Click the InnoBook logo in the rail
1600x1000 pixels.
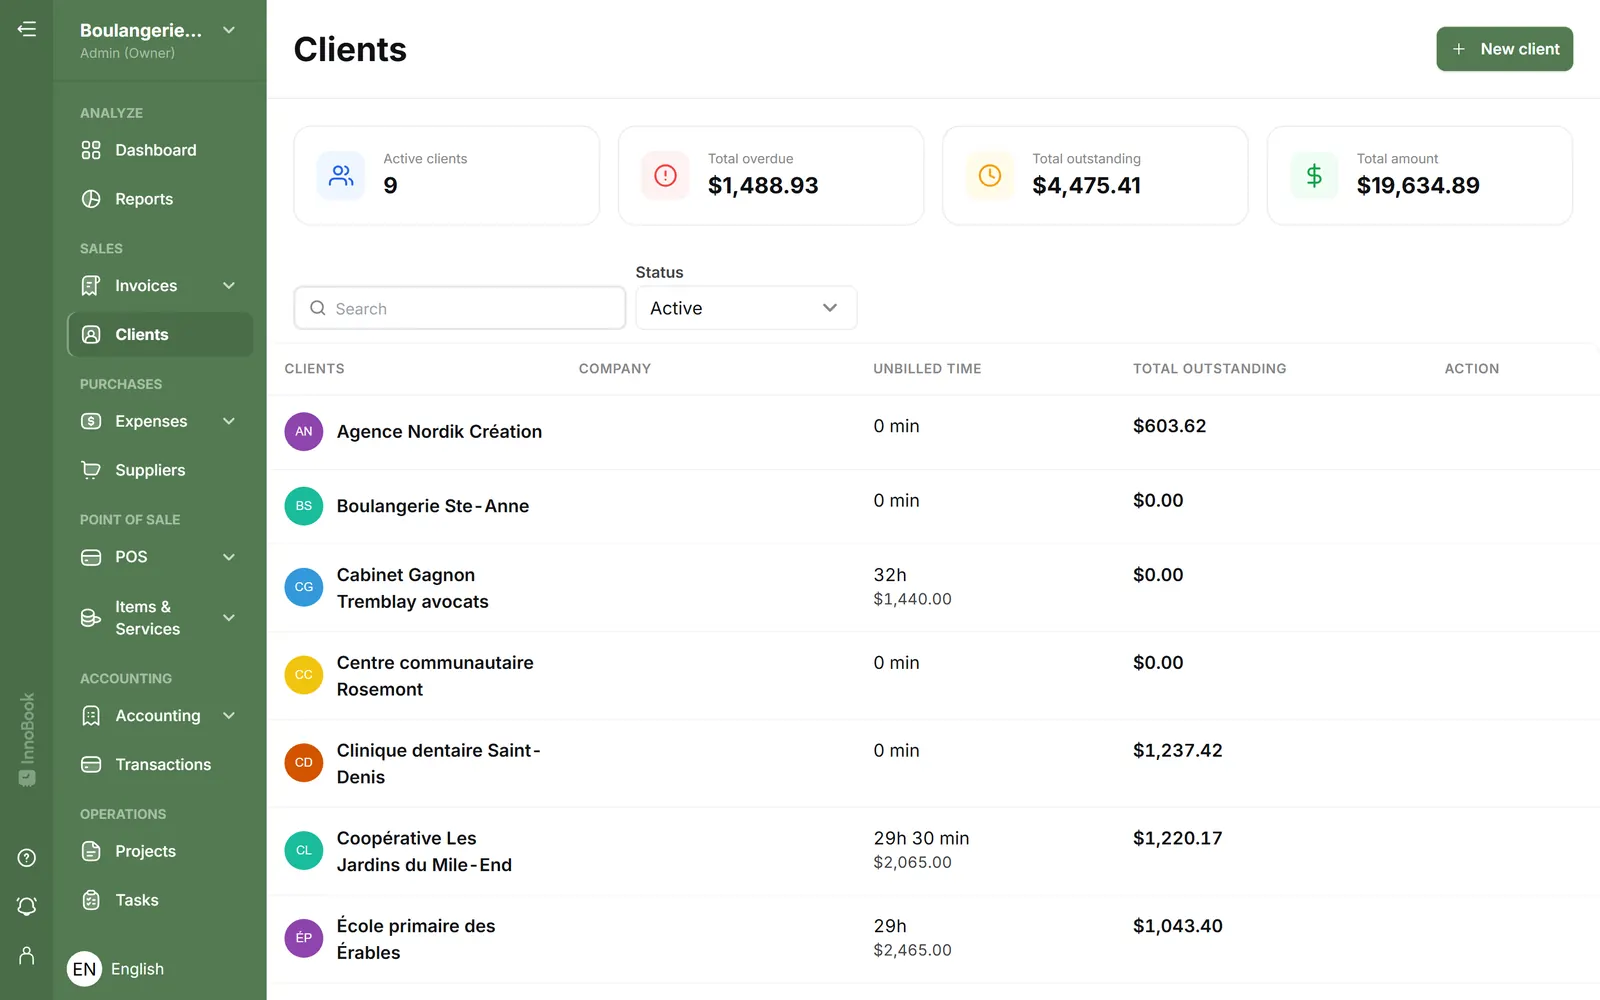[x=27, y=740]
